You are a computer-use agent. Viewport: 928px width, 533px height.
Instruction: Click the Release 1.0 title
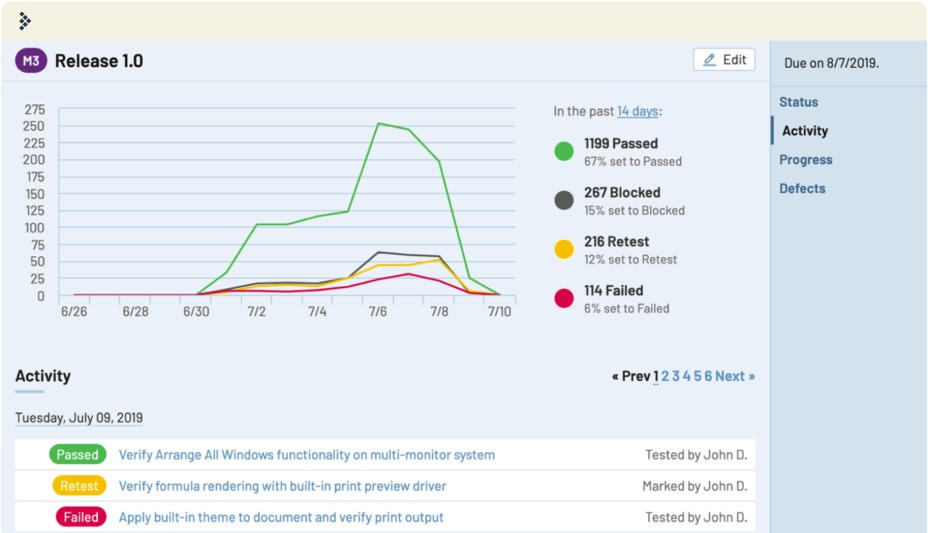point(99,61)
